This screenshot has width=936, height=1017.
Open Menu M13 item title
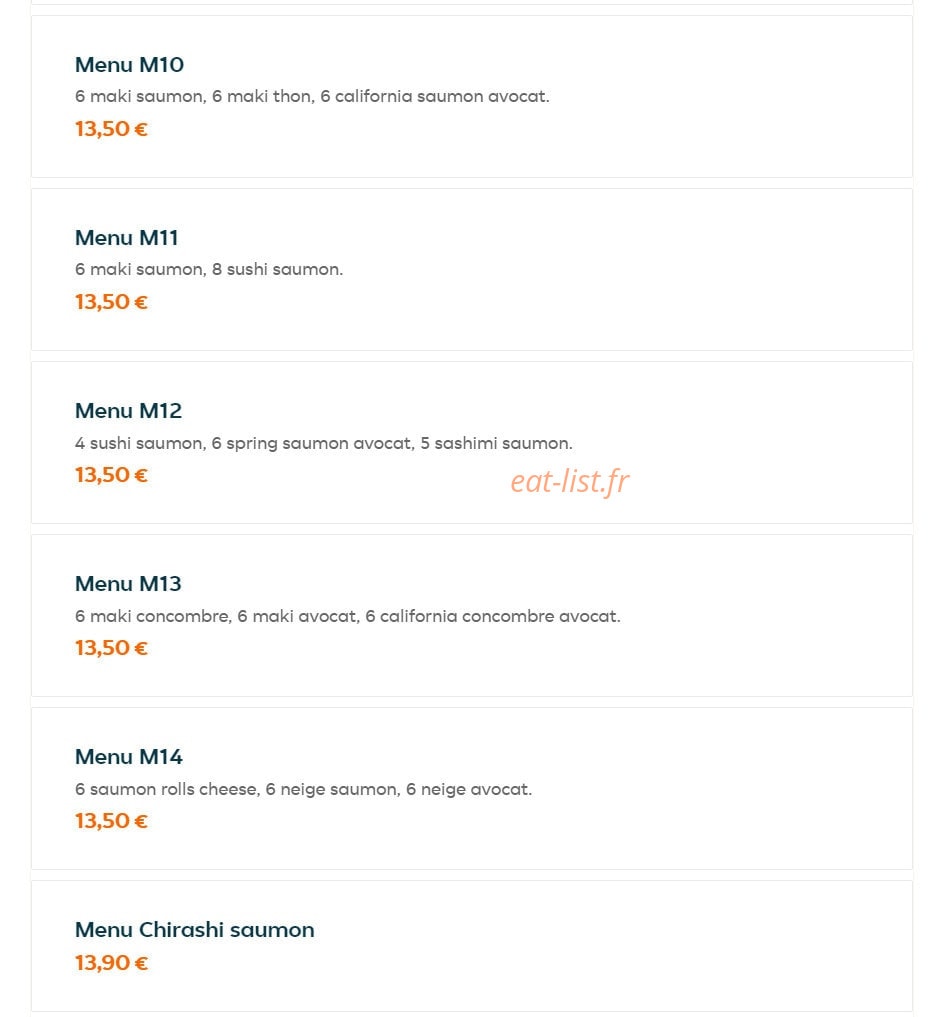point(128,584)
